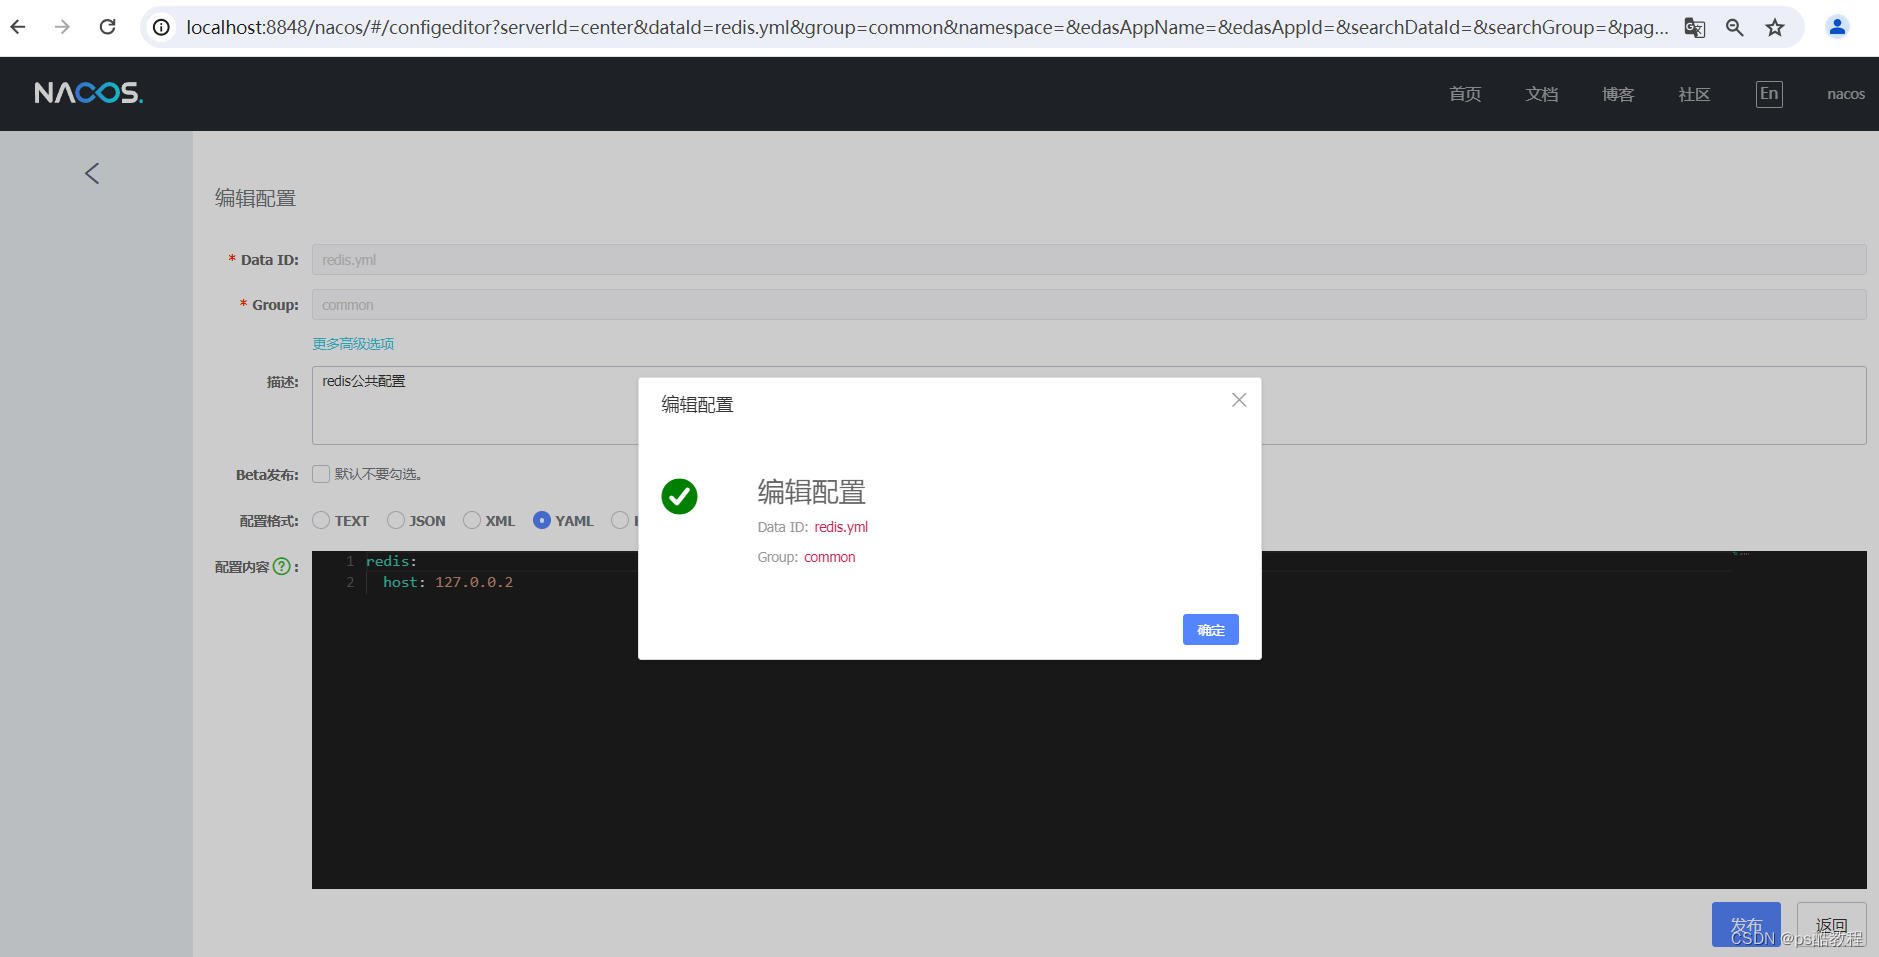The image size is (1879, 957).
Task: Click red common text in dialog
Action: point(830,557)
